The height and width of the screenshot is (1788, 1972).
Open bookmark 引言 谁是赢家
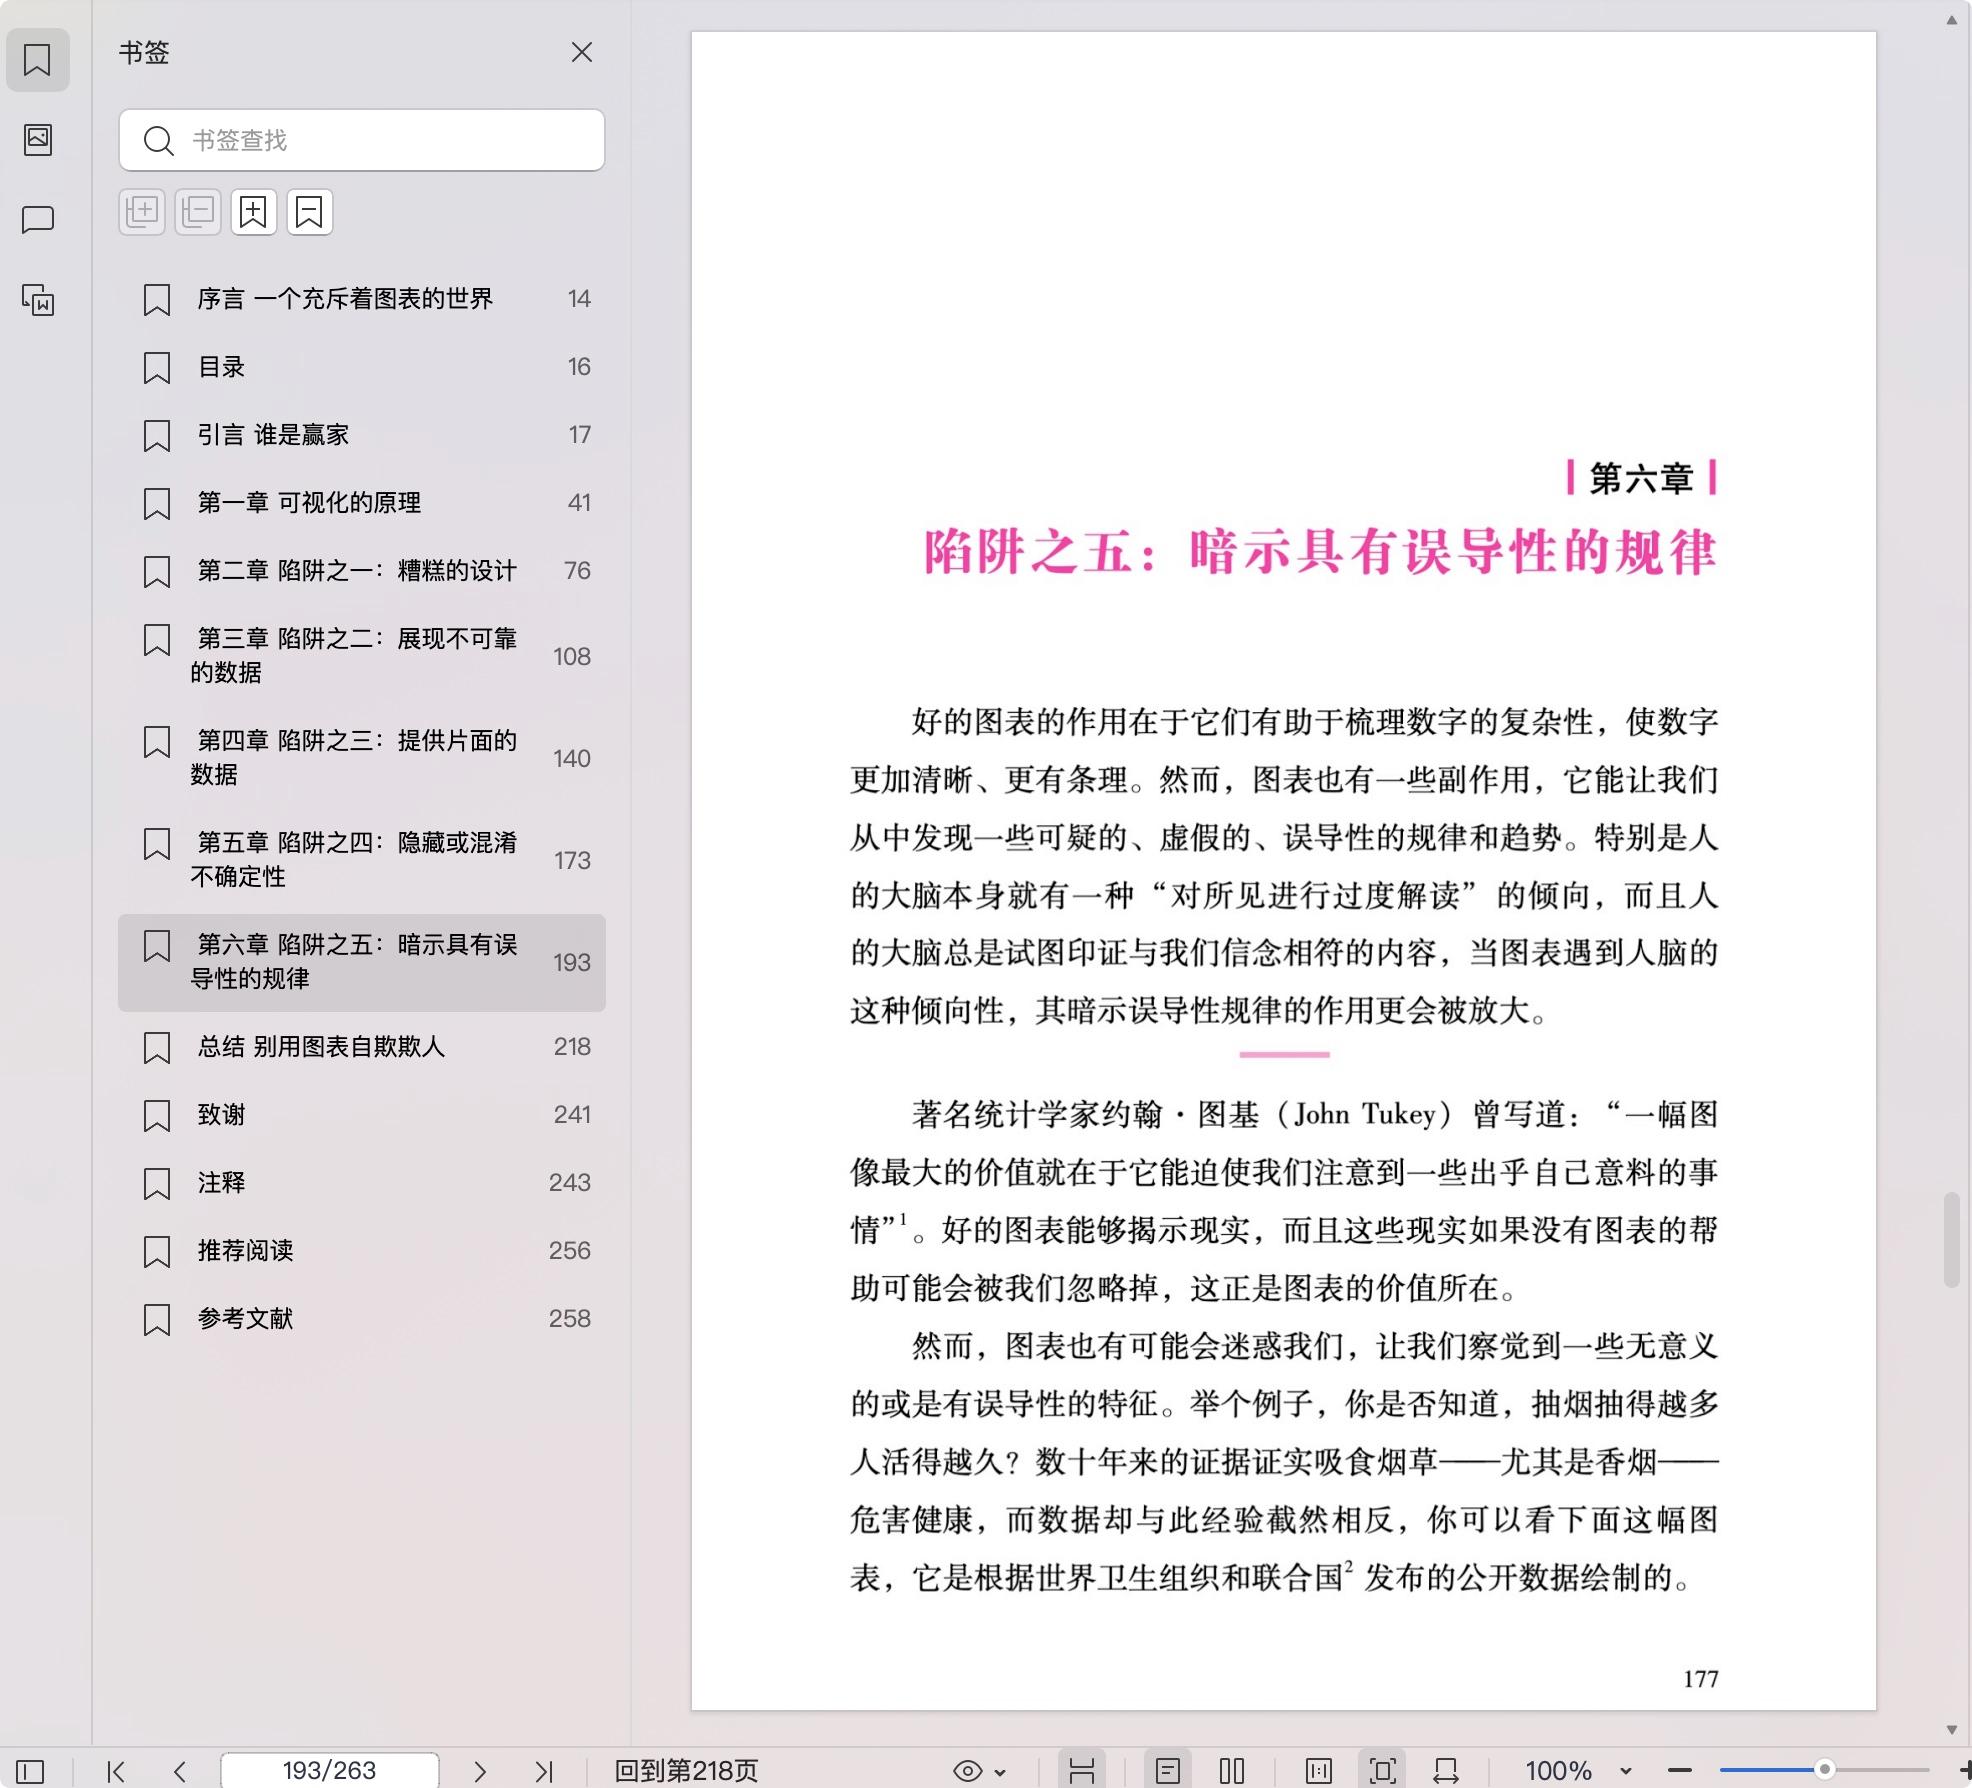(362, 435)
